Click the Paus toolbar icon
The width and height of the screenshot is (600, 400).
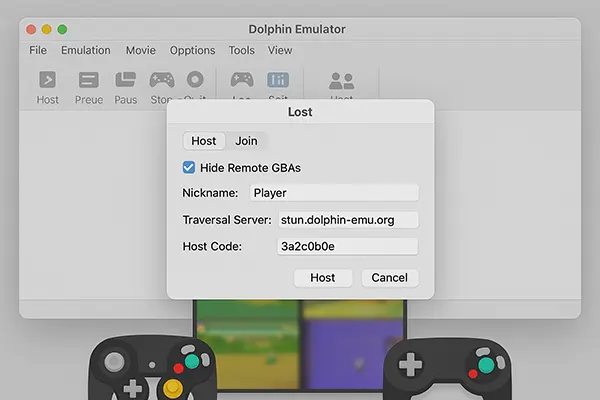pyautogui.click(x=126, y=80)
